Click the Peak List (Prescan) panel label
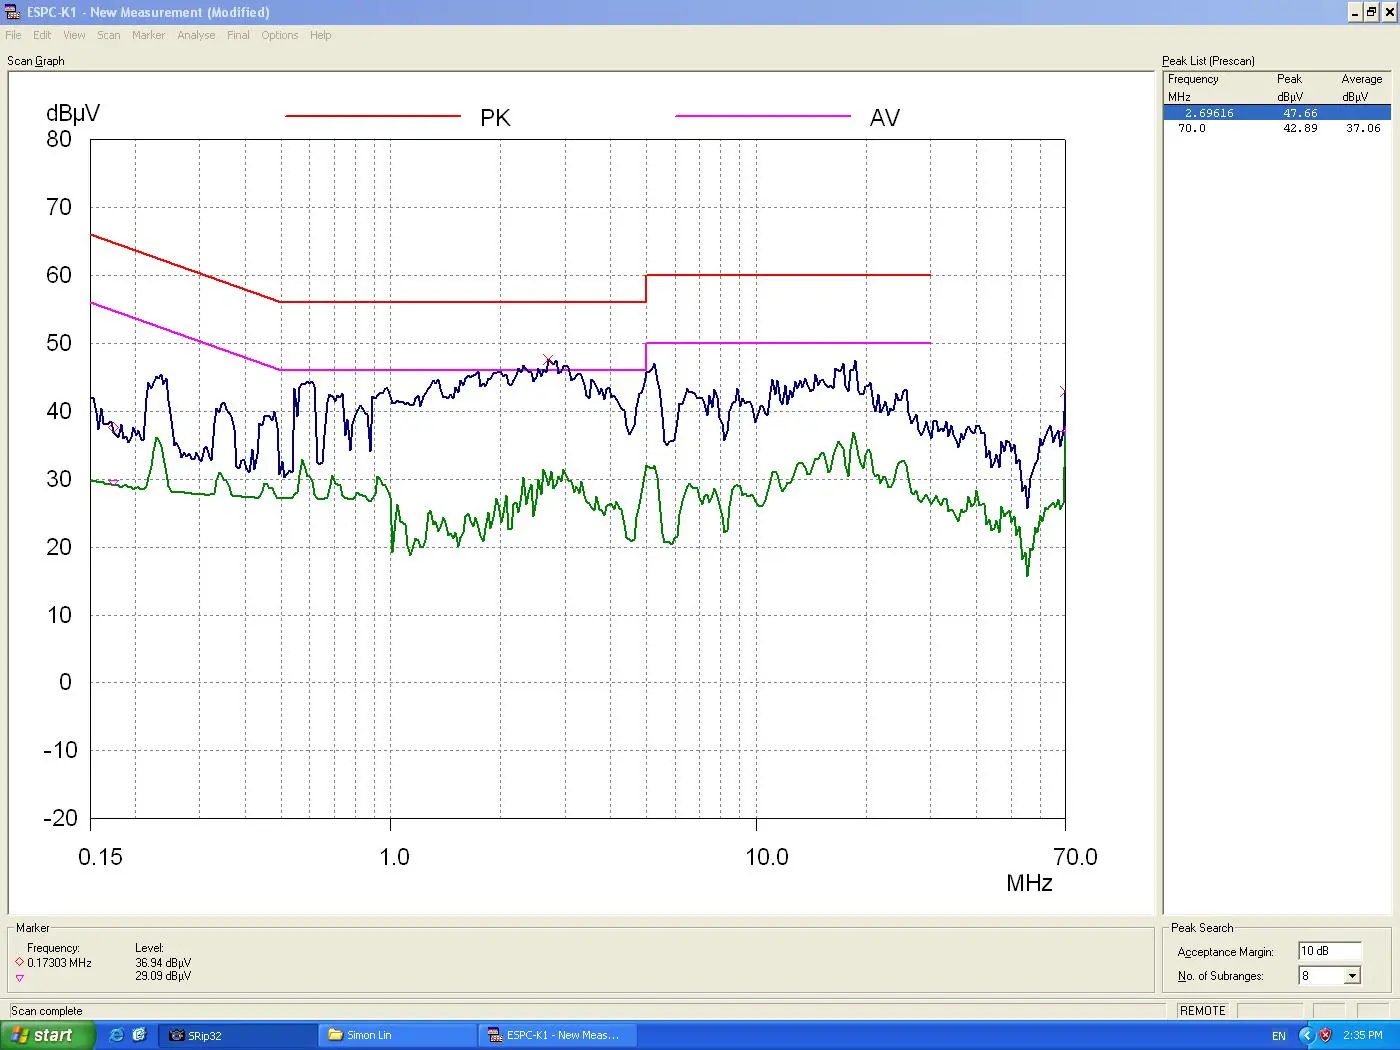The height and width of the screenshot is (1050, 1400). pos(1208,61)
